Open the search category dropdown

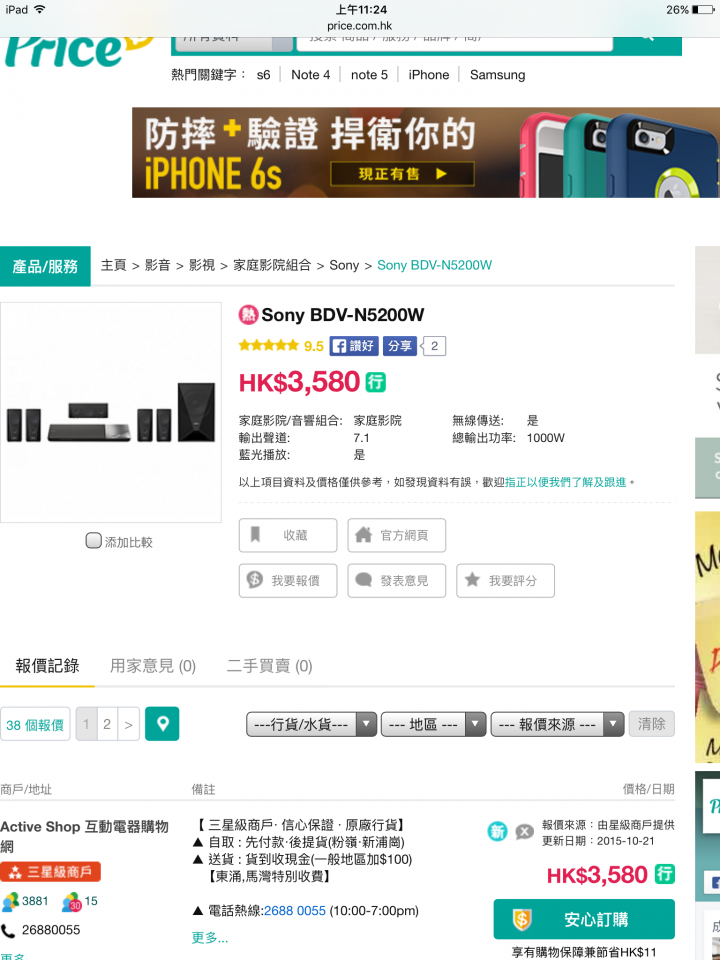point(234,43)
